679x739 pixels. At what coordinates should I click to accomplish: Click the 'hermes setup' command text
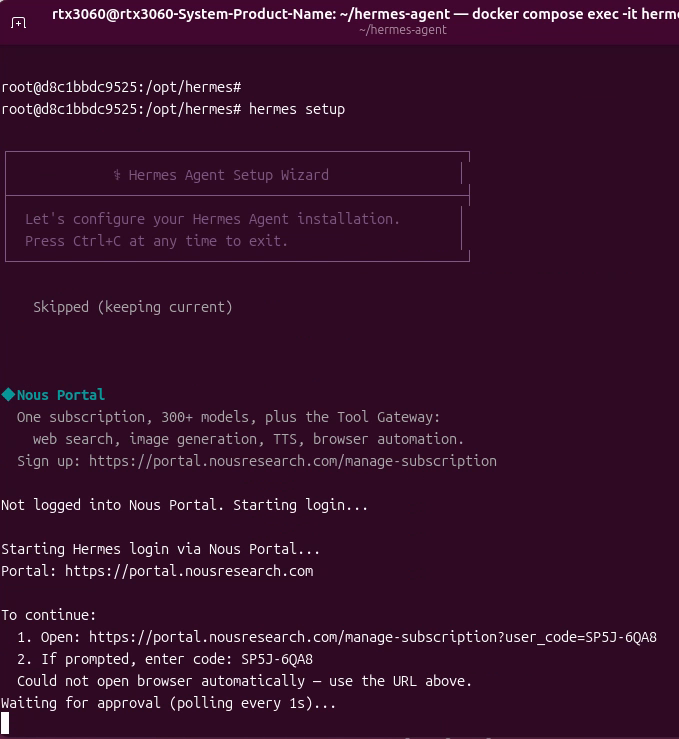tap(297, 109)
